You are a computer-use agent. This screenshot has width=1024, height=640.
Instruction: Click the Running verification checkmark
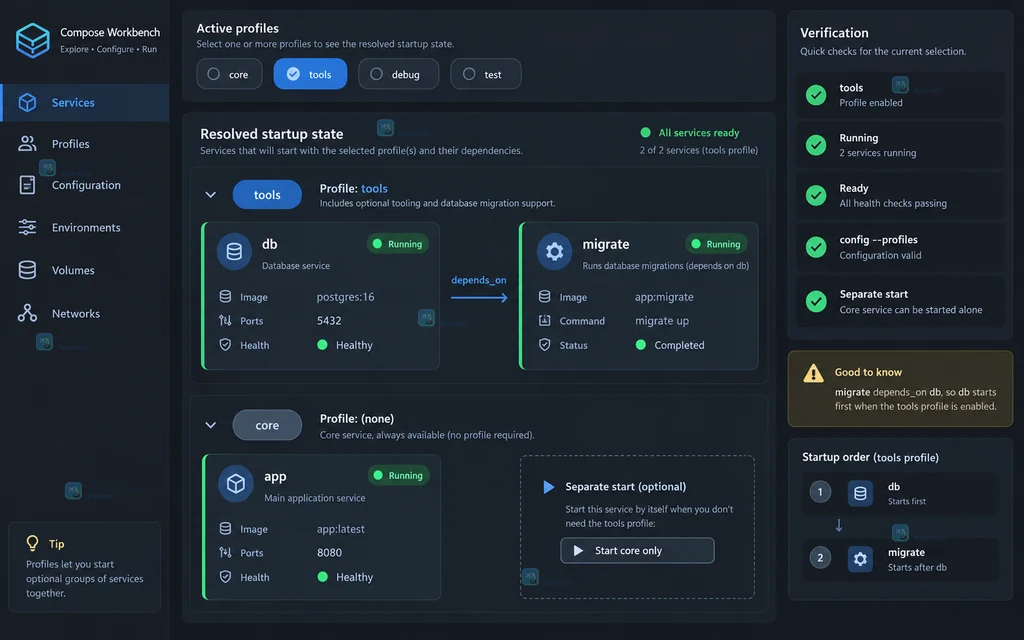816,145
